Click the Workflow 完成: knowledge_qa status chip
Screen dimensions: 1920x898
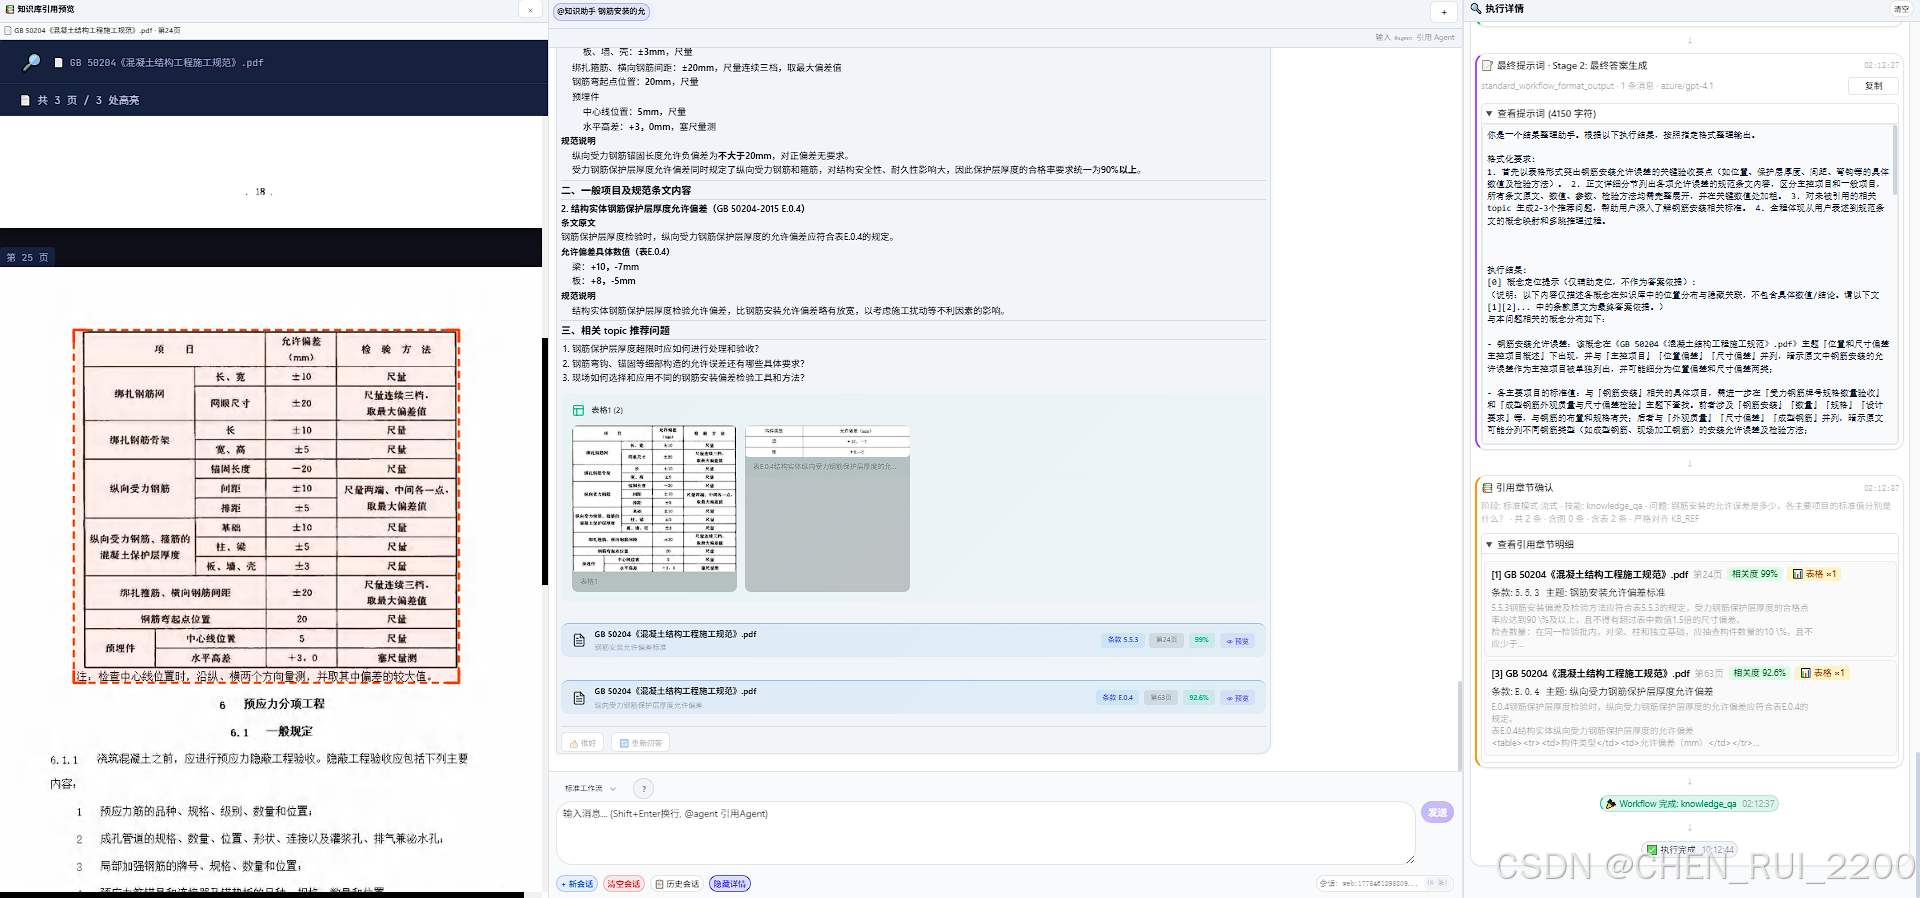1688,804
